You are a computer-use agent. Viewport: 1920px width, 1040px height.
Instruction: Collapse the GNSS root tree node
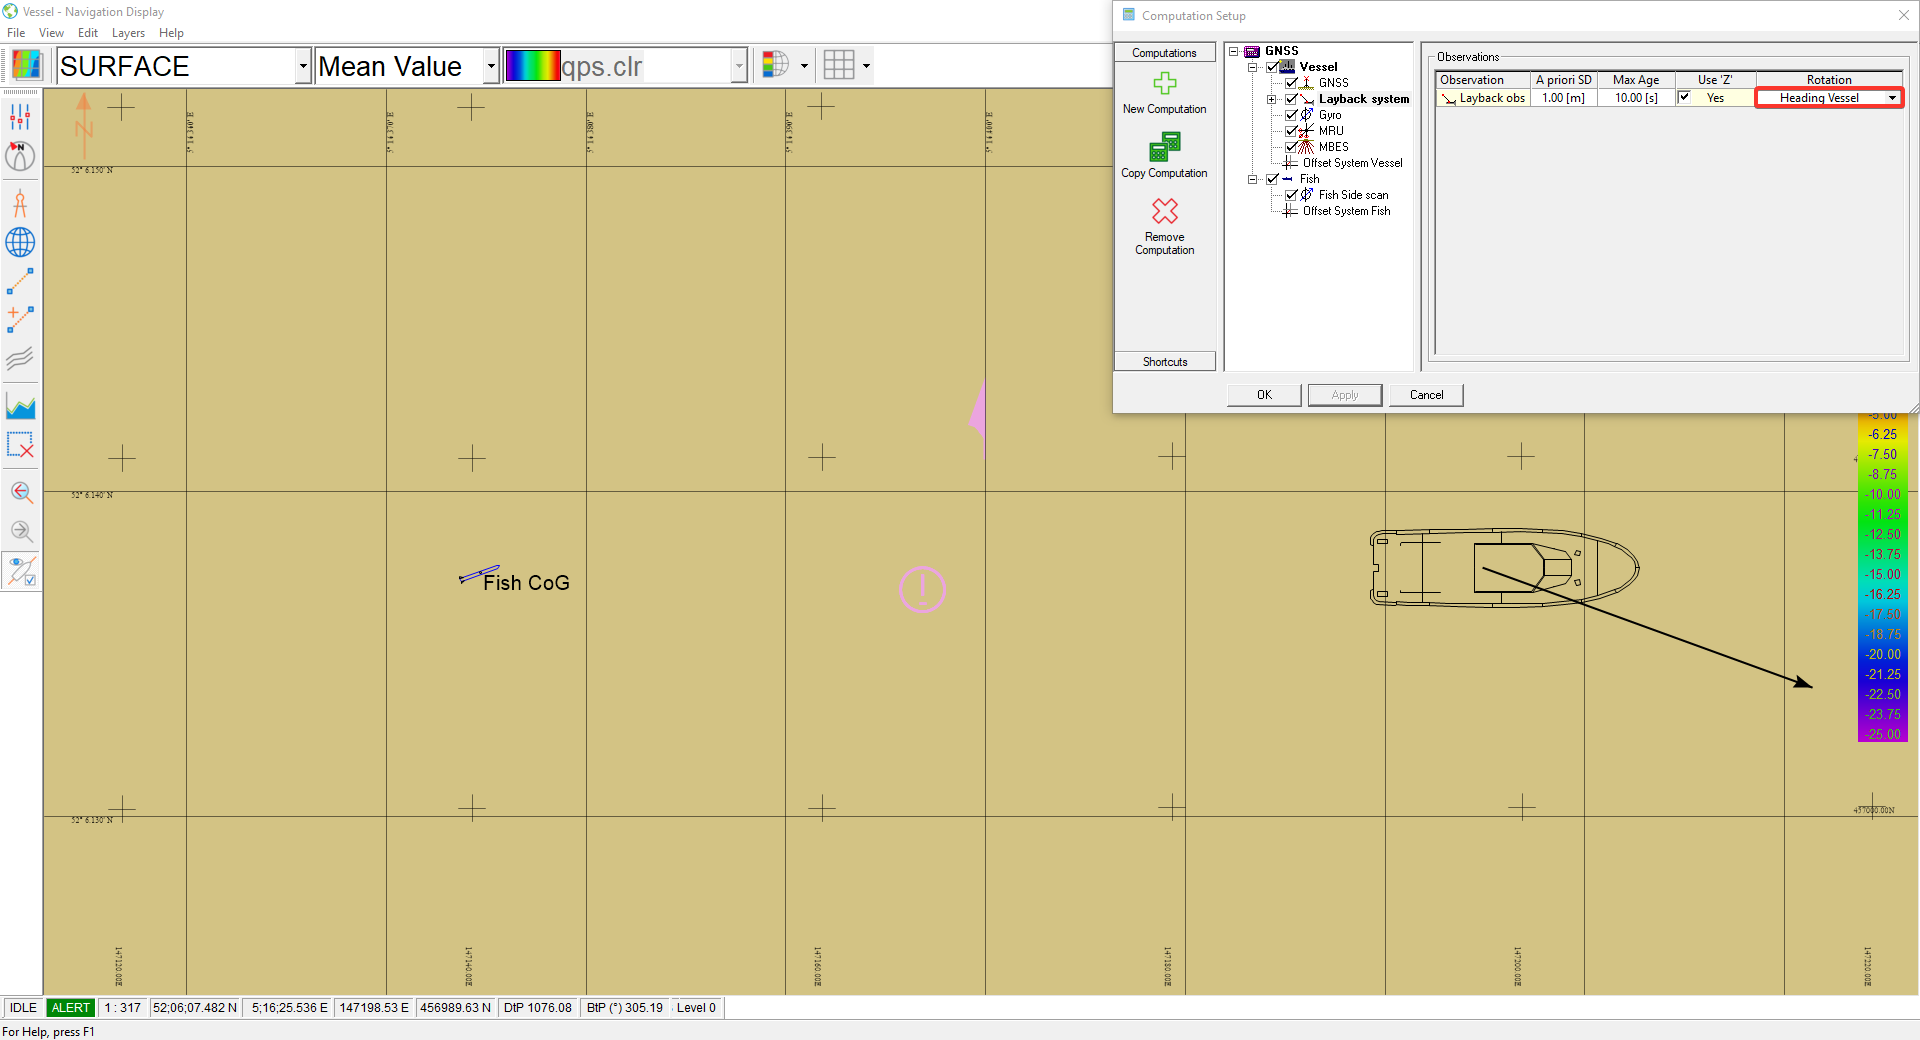(1233, 51)
